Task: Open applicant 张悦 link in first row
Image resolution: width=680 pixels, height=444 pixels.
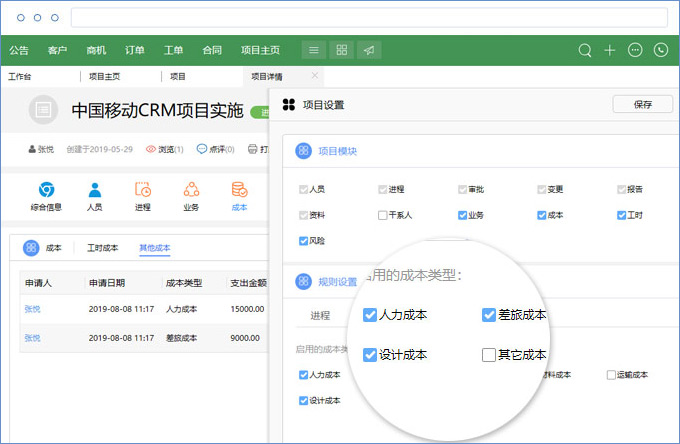Action: [32, 309]
